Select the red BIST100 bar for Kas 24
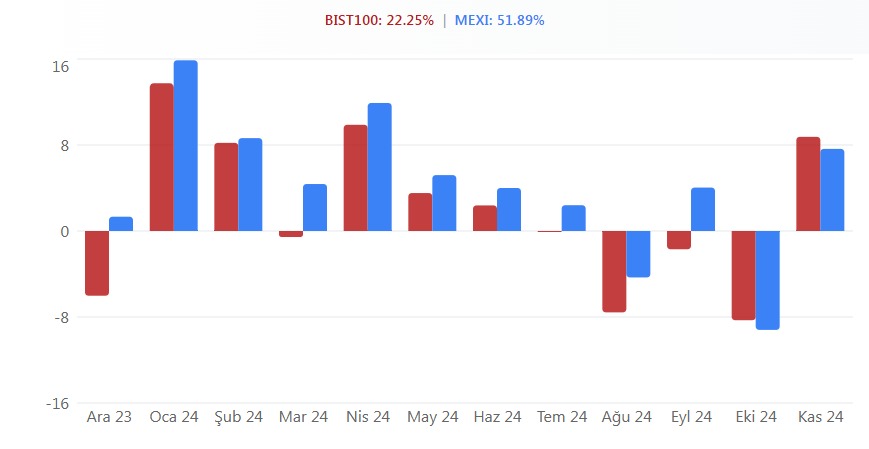Image resolution: width=869 pixels, height=449 pixels. click(x=808, y=184)
